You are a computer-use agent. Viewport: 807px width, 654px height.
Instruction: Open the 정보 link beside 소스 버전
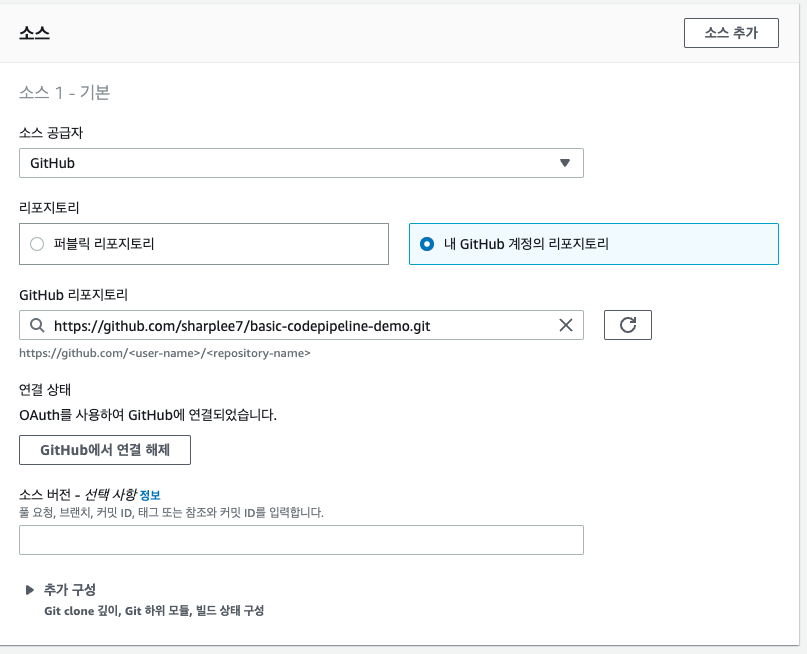tap(150, 495)
